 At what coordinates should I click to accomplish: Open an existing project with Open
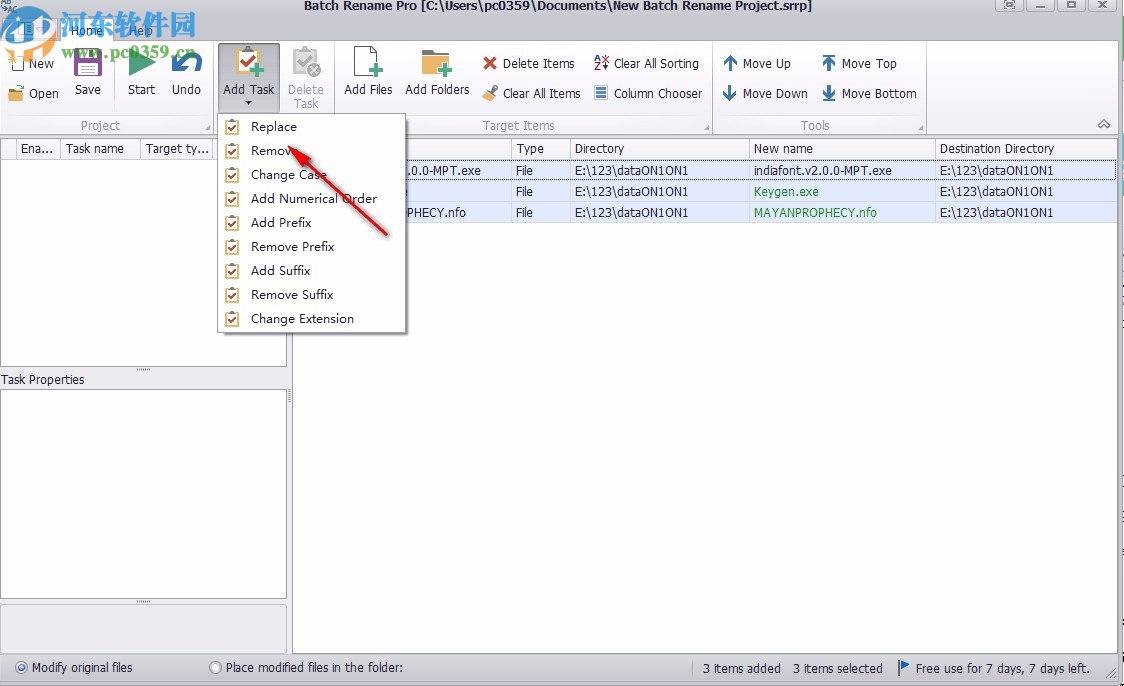34,93
